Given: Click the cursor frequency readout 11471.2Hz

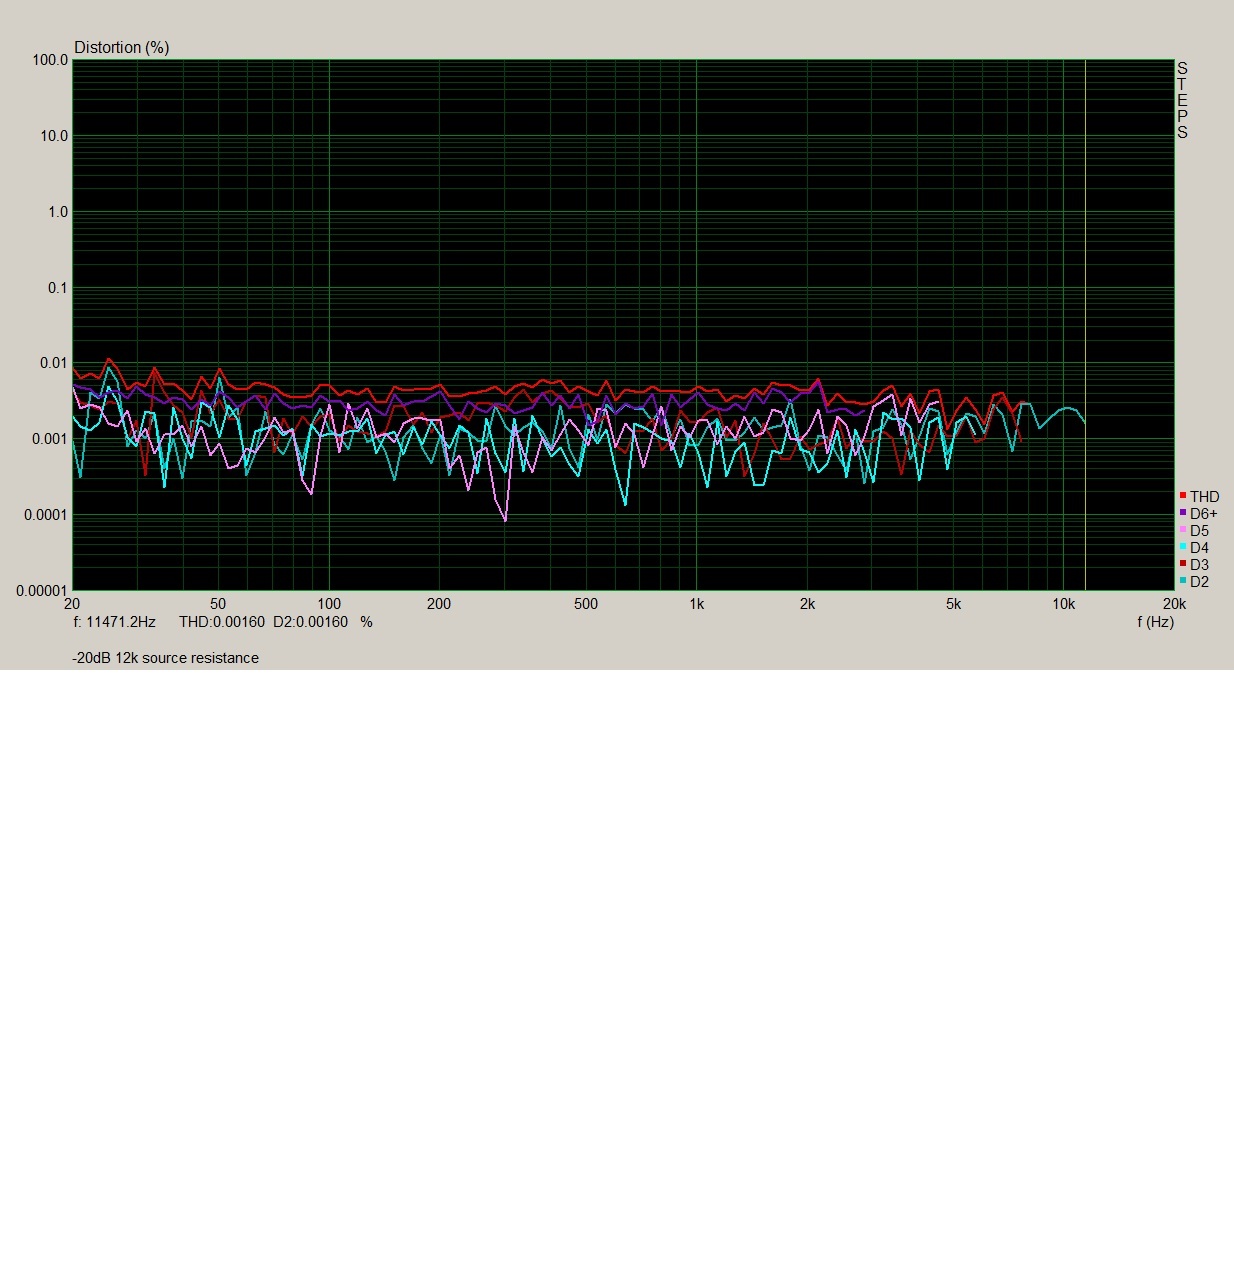Looking at the screenshot, I should (x=114, y=622).
